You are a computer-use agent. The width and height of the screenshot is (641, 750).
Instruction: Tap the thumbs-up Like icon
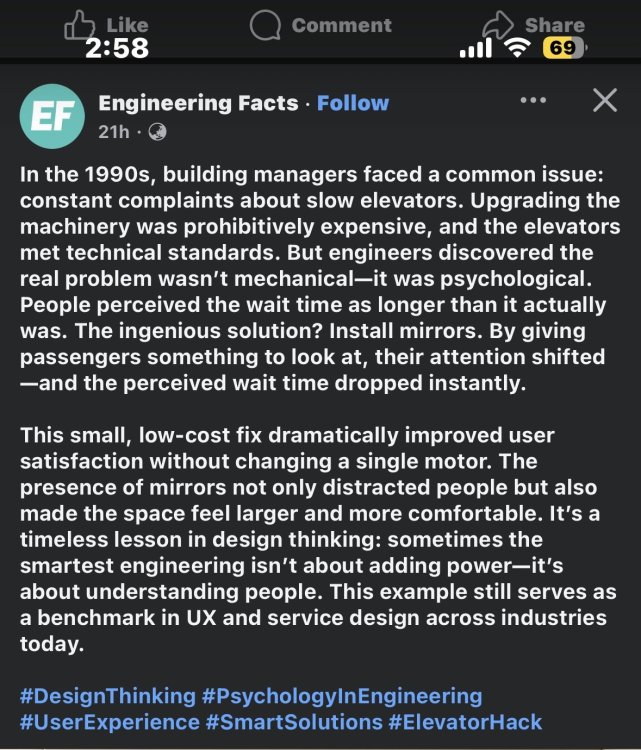tap(79, 25)
